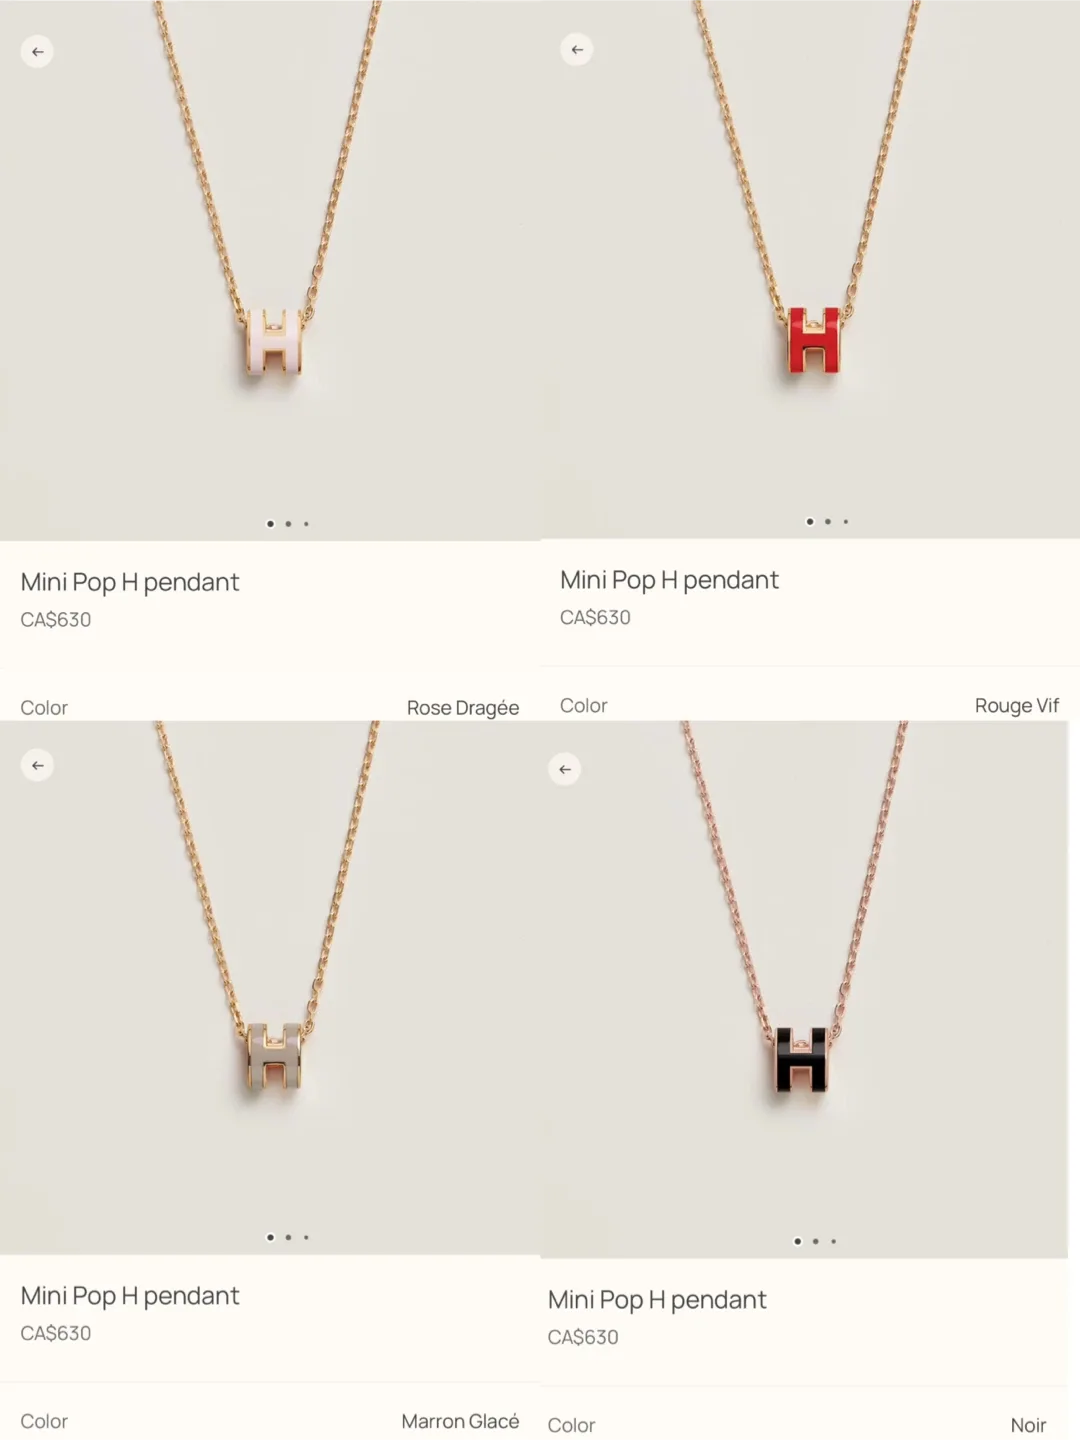1080x1440 pixels.
Task: Open Mini Pop H pendant title above Rose Dragée
Action: tap(130, 583)
